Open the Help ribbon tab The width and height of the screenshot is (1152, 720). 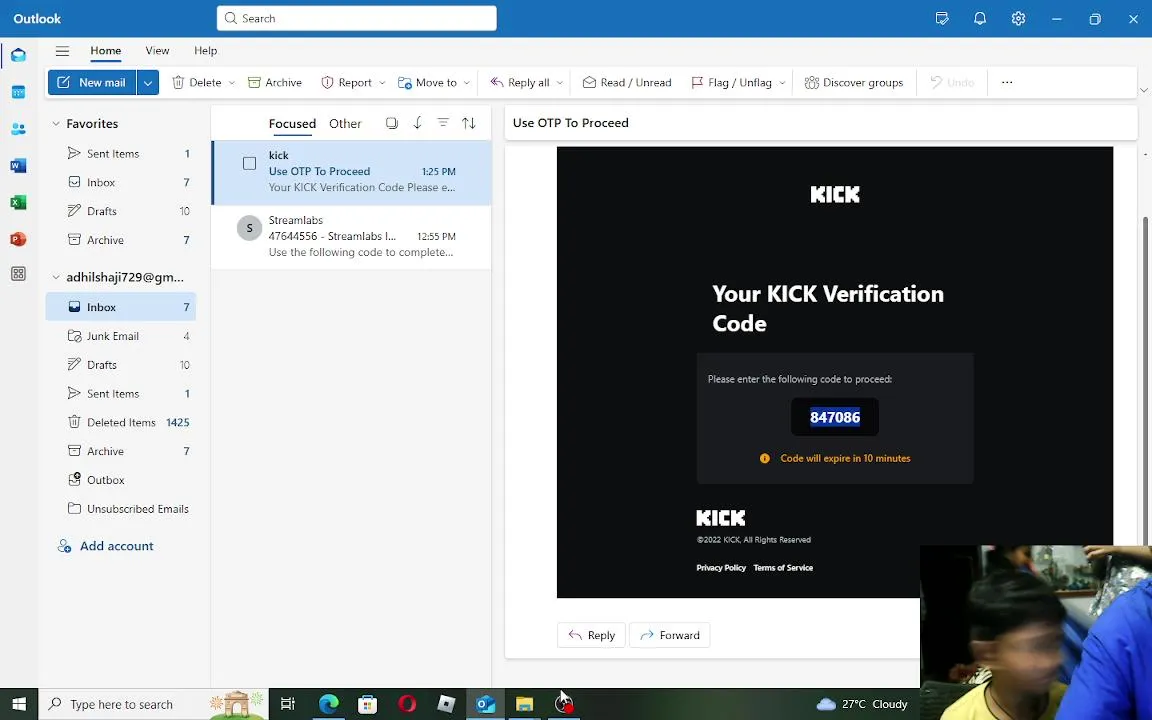point(206,51)
